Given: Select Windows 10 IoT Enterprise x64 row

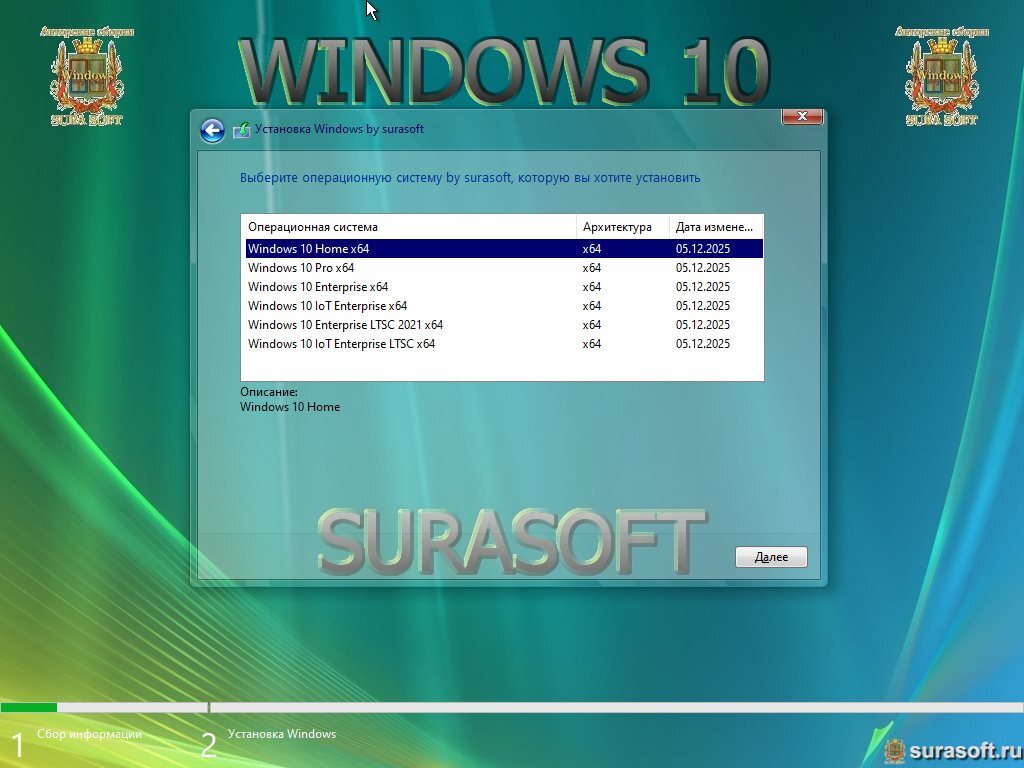Looking at the screenshot, I should point(504,306).
